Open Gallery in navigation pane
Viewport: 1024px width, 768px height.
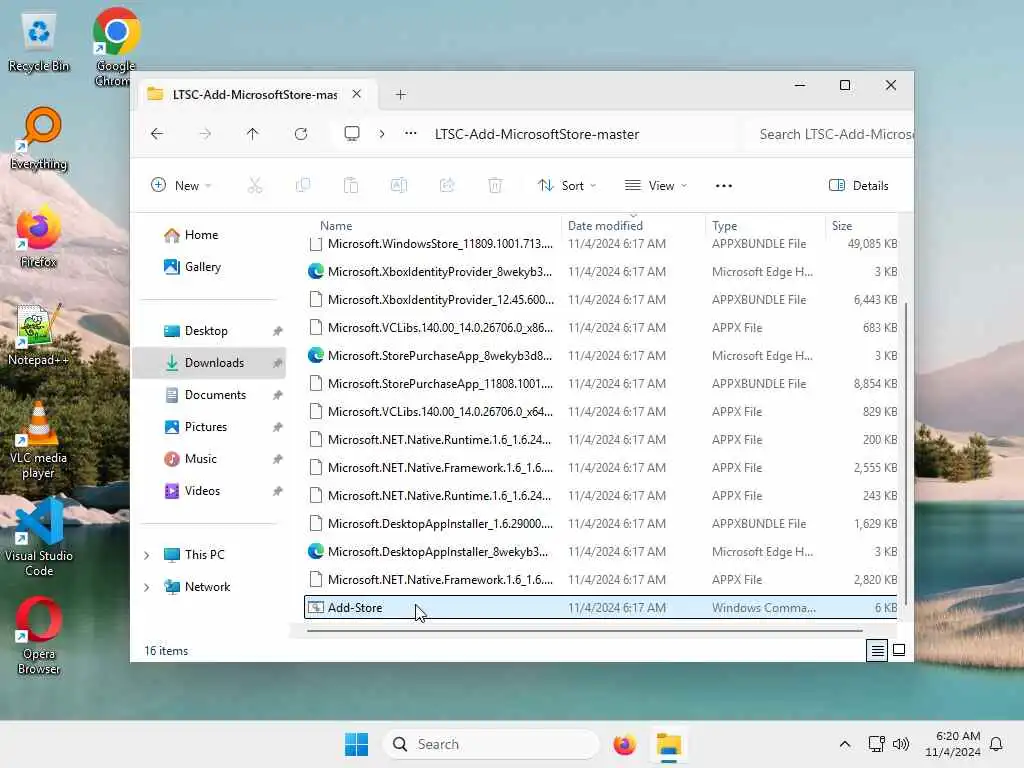click(x=202, y=266)
